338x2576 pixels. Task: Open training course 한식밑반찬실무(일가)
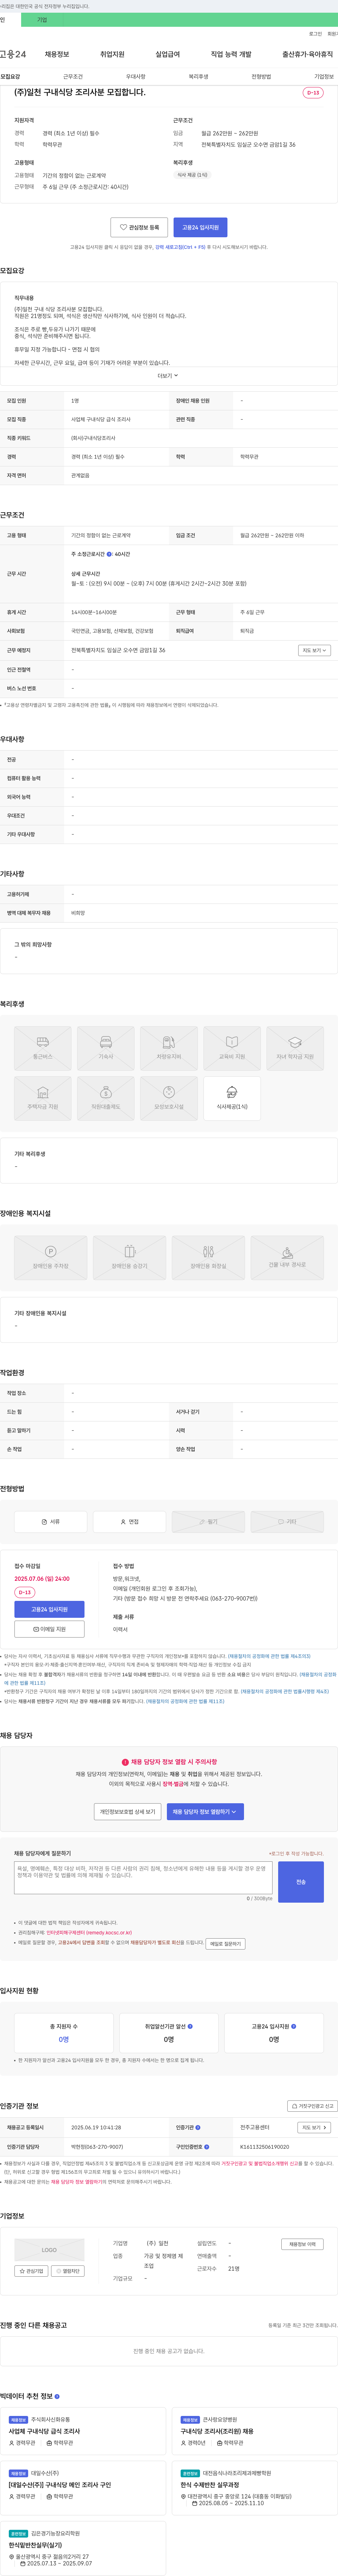tap(35, 2545)
